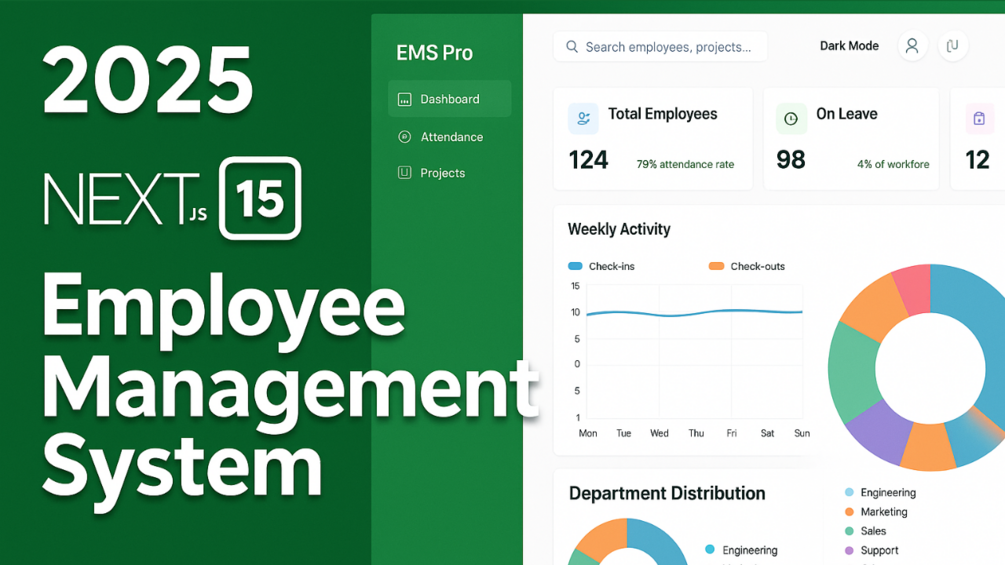Click the Total Employees card icon

click(x=583, y=119)
